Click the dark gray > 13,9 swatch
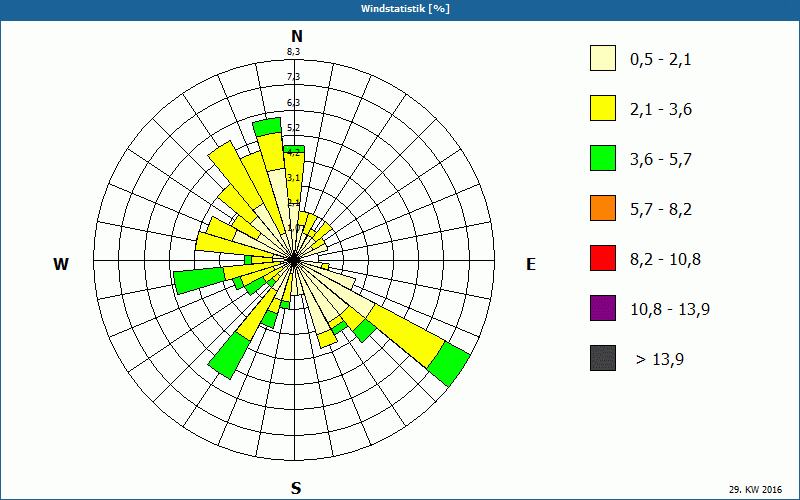The image size is (800, 500). [603, 358]
